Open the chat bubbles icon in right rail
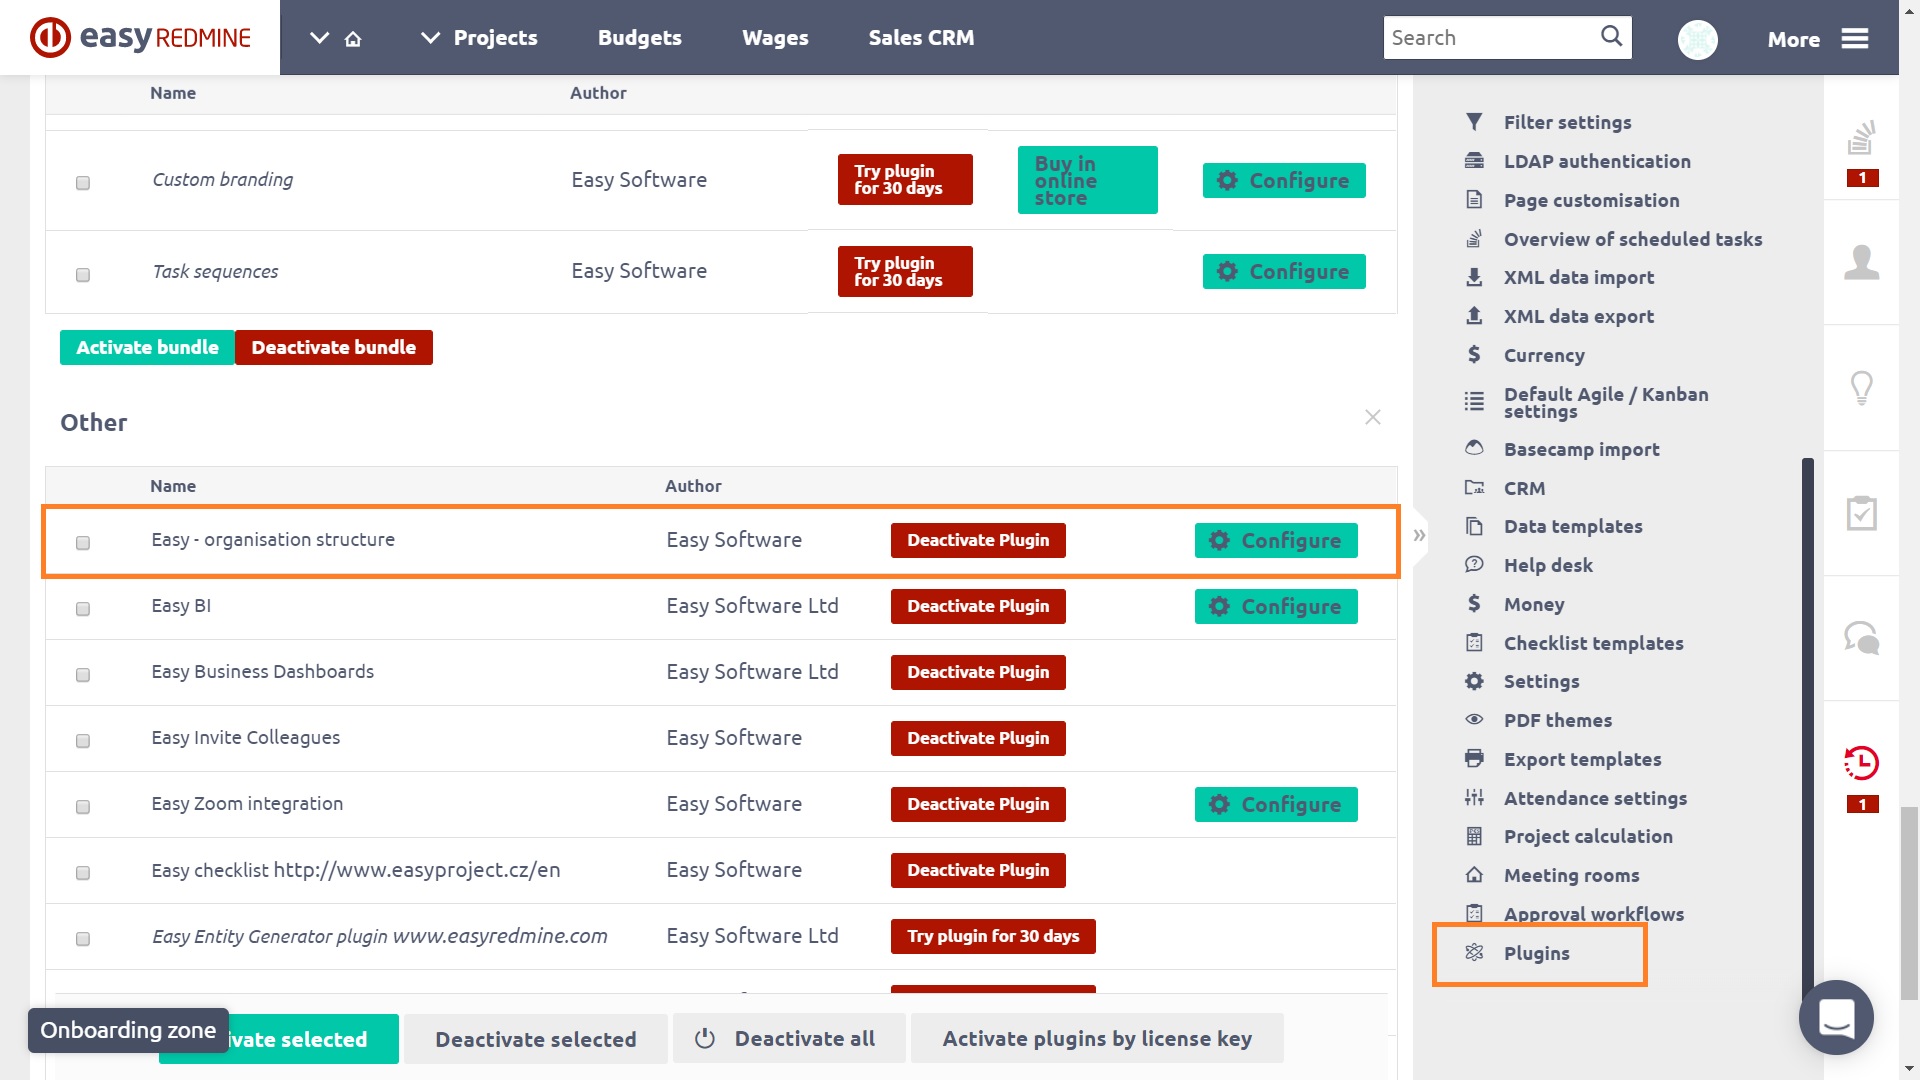 1861,637
